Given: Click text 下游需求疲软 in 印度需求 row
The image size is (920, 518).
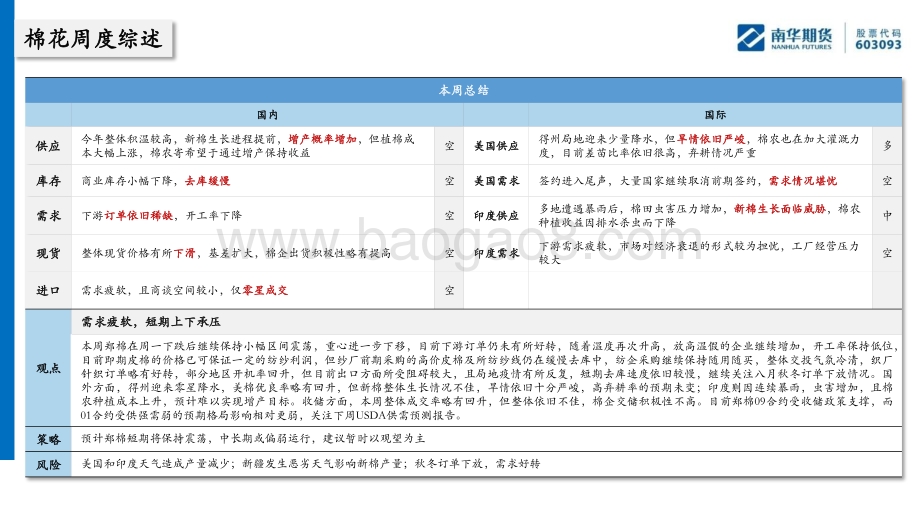Looking at the screenshot, I should (573, 246).
